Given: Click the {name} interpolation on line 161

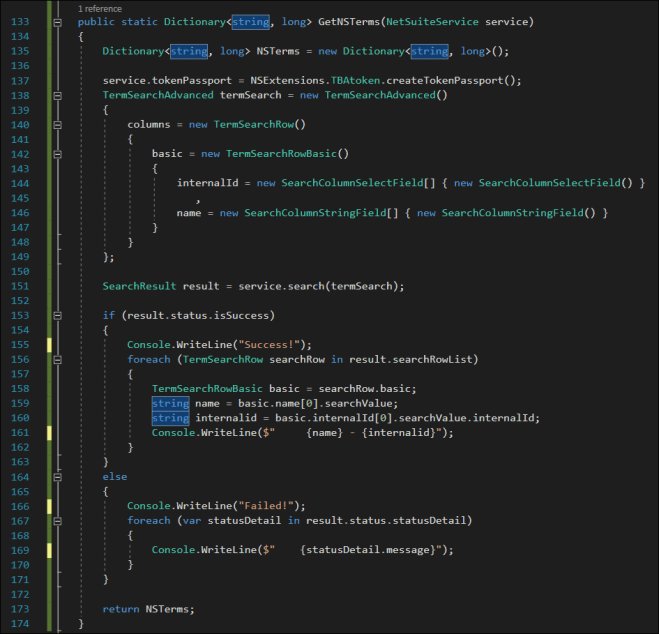Looking at the screenshot, I should coord(324,433).
